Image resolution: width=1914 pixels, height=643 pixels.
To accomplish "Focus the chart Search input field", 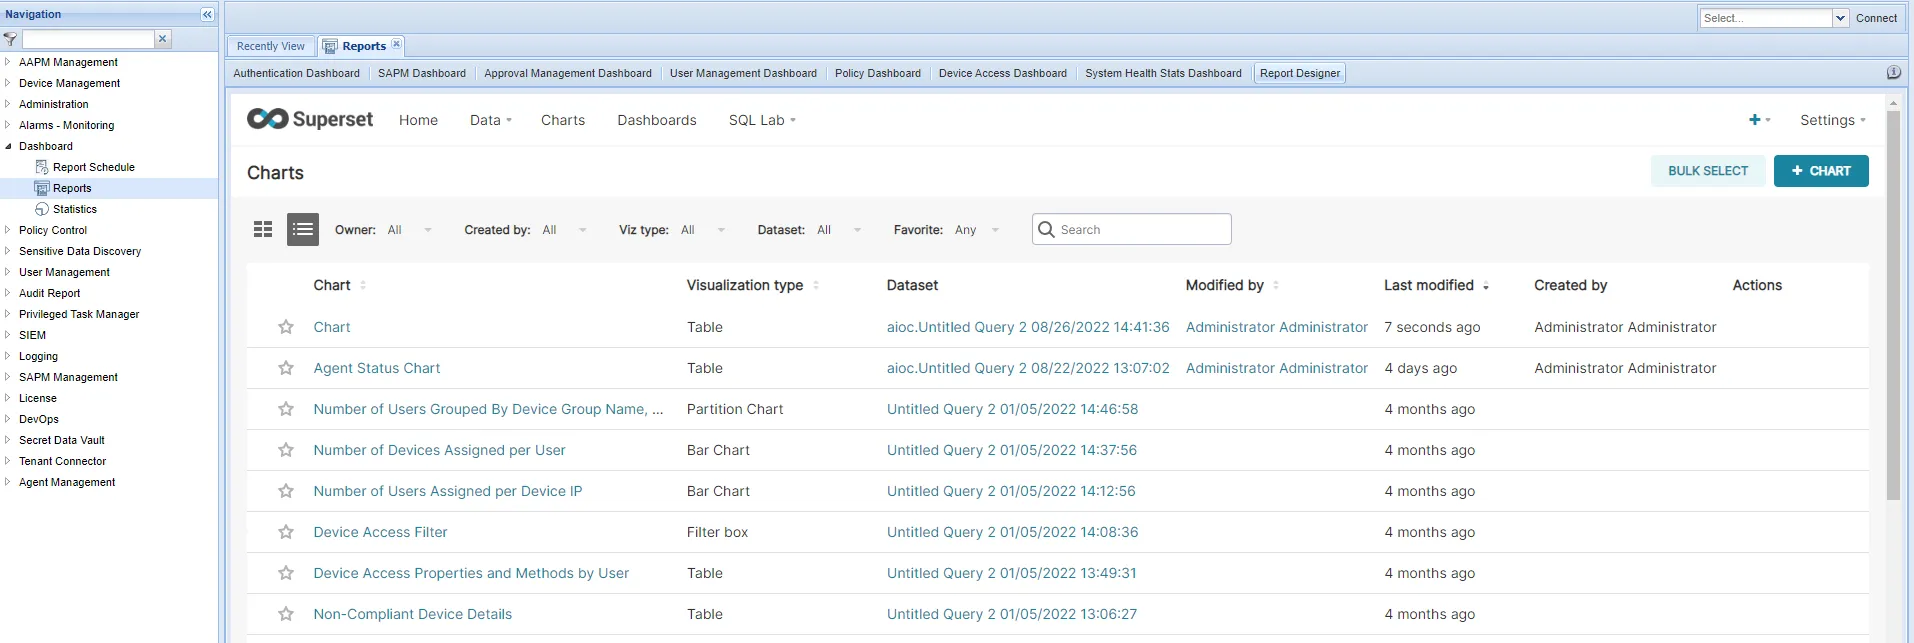I will (1132, 229).
